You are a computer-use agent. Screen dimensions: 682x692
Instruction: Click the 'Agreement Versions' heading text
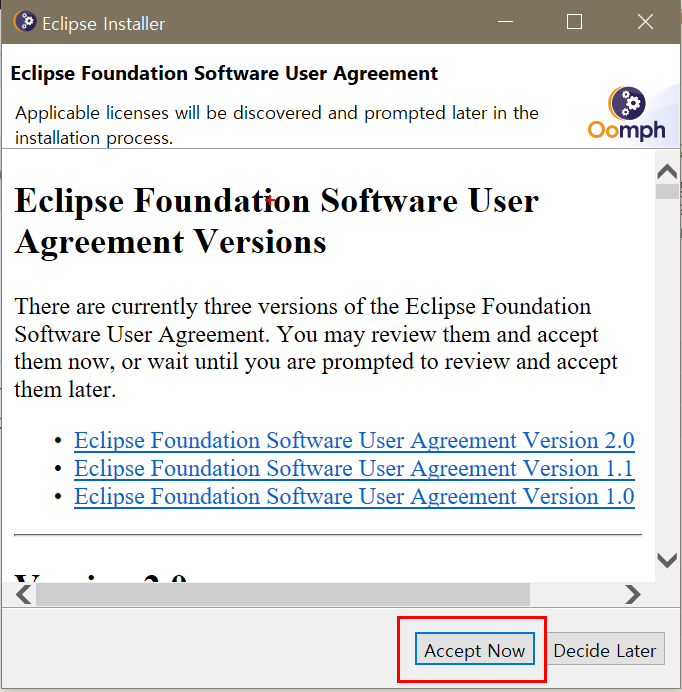(170, 242)
